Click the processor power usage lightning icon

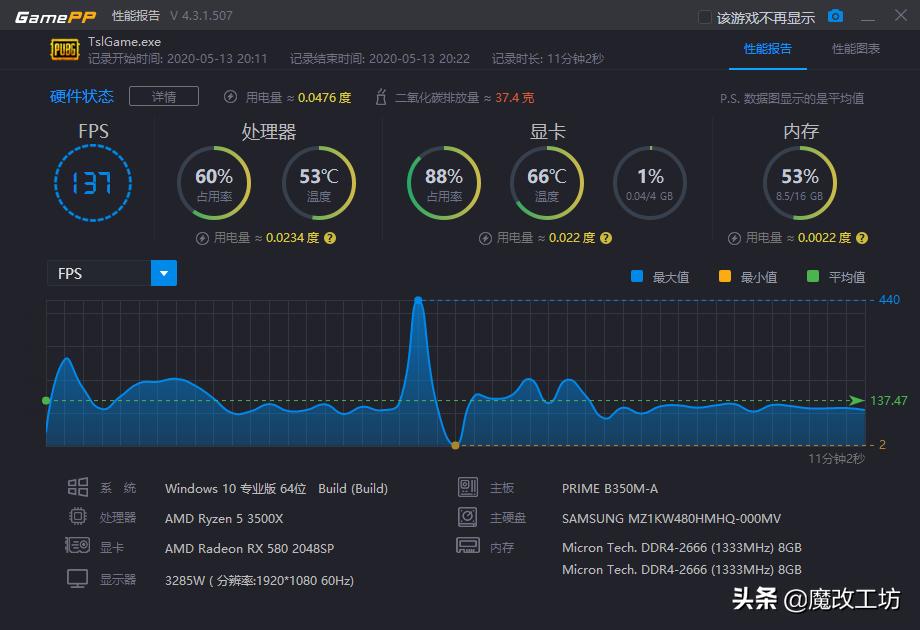(x=202, y=238)
